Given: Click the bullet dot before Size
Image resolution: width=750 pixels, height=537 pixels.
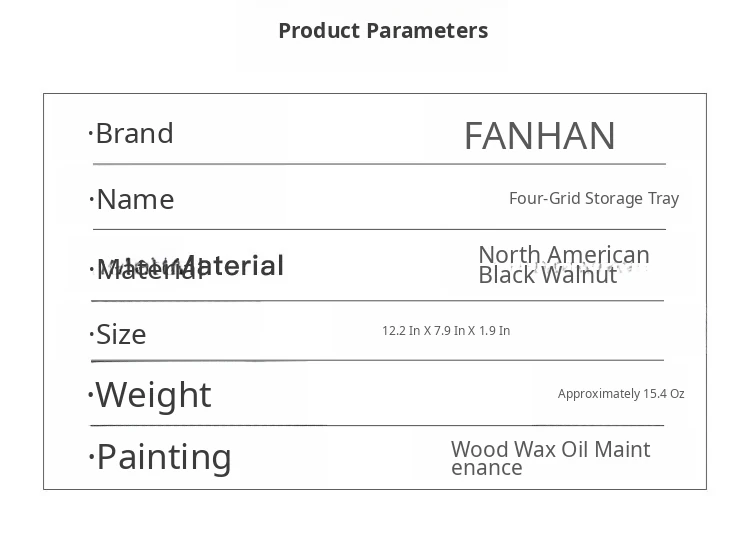Looking at the screenshot, I should coord(91,333).
